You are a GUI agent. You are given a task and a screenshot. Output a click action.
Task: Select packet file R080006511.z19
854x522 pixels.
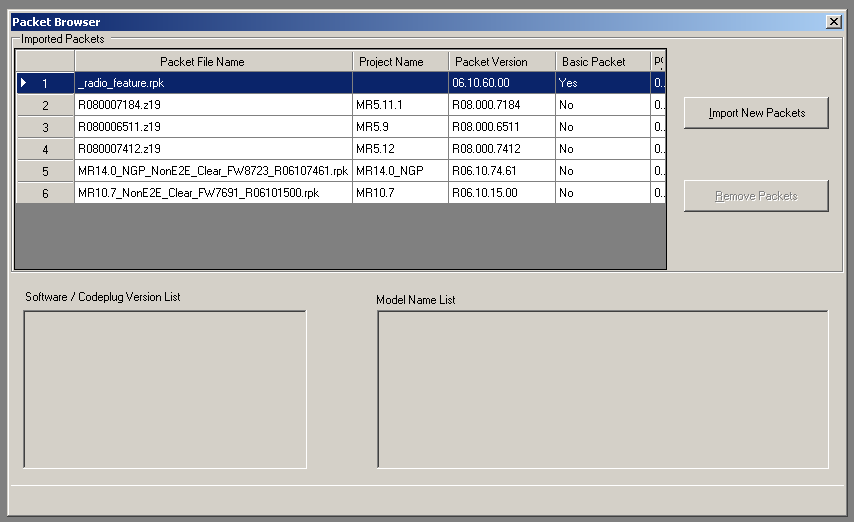213,127
